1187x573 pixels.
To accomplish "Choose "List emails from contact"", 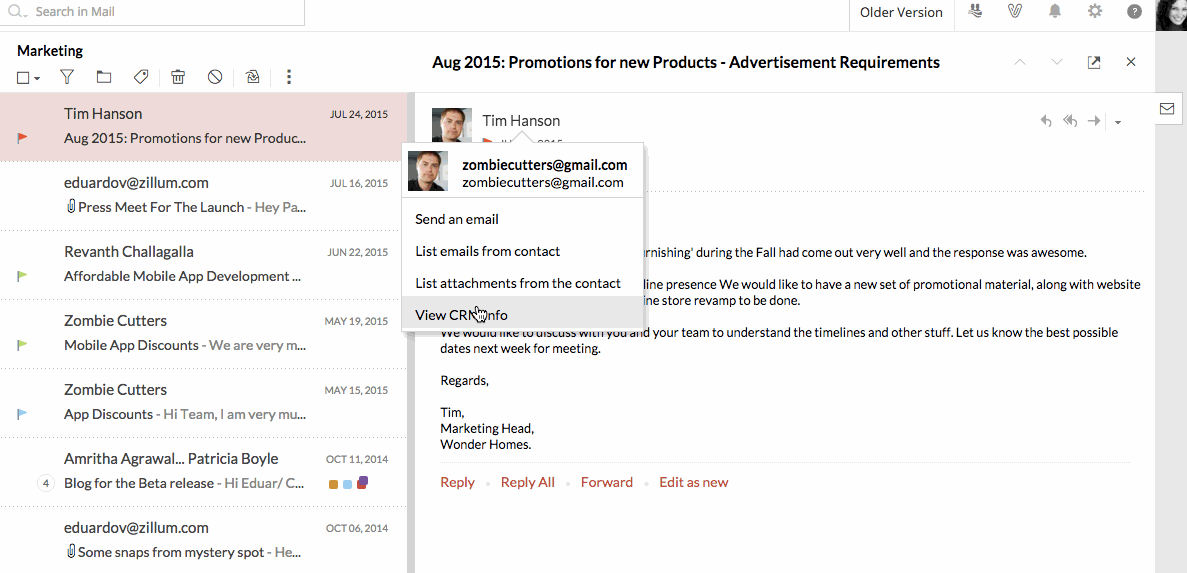I will (487, 251).
